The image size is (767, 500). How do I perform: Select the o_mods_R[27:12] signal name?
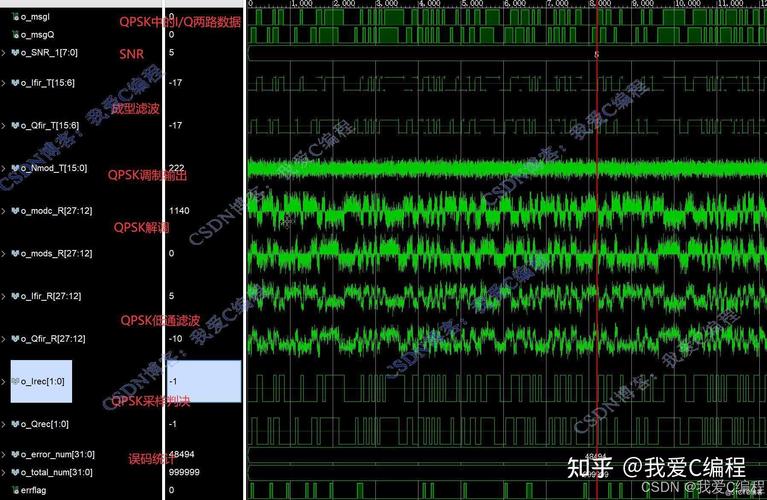tap(57, 253)
